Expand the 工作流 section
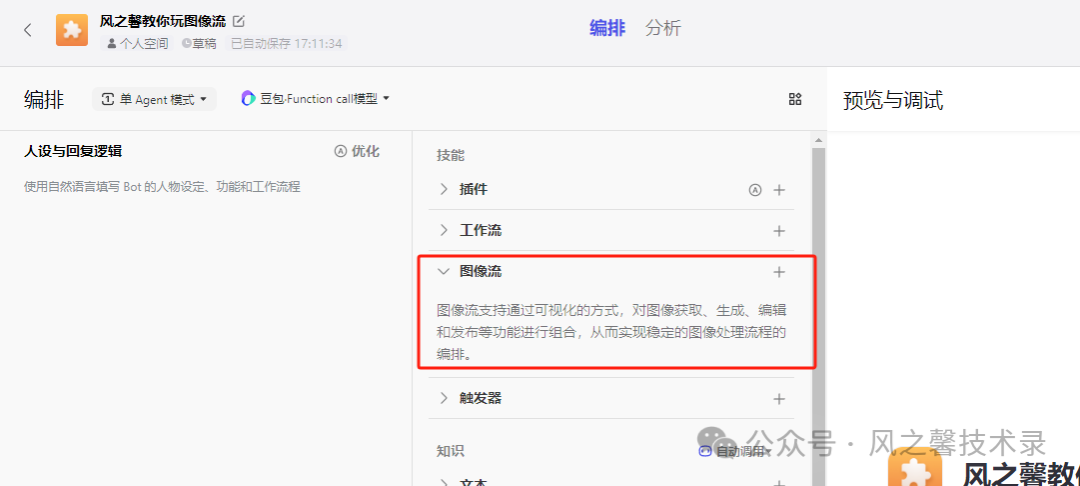The width and height of the screenshot is (1080, 486). pyautogui.click(x=444, y=231)
